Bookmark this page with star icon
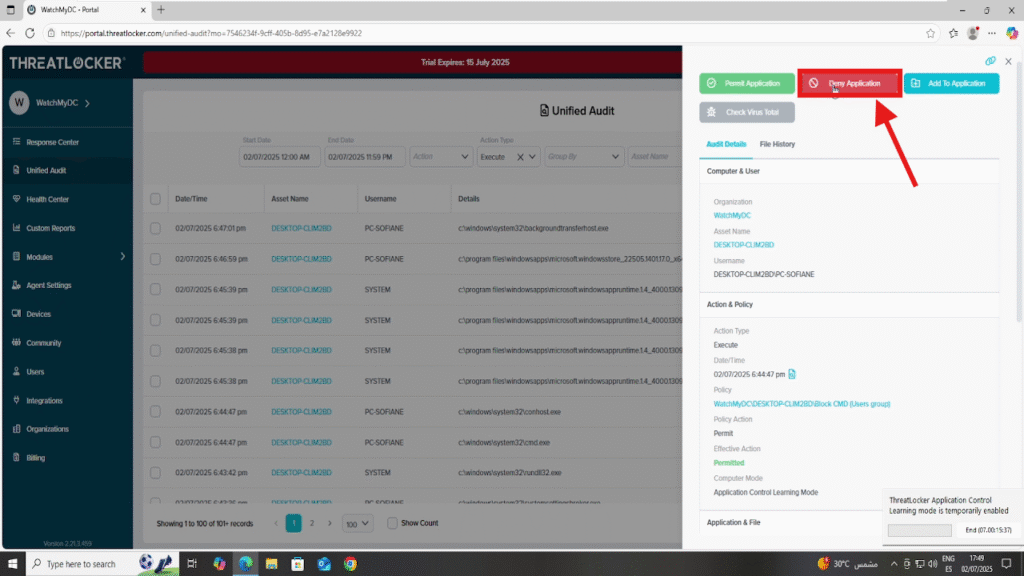 [x=930, y=33]
